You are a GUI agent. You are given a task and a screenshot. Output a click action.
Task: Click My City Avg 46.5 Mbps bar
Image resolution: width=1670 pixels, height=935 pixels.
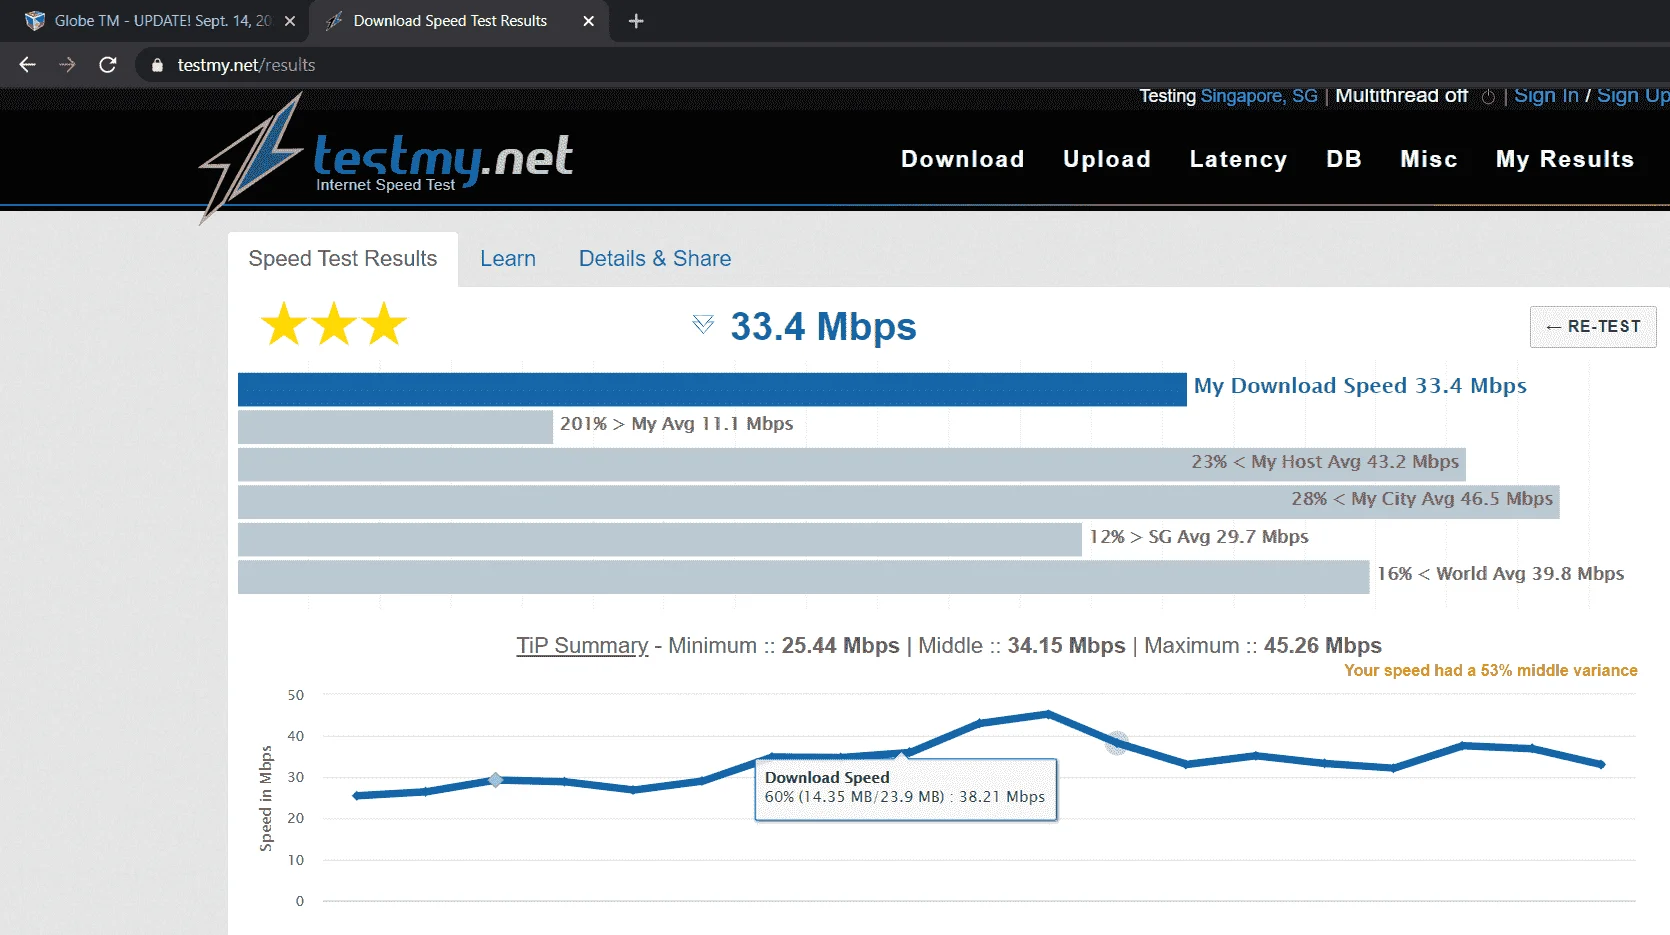point(898,502)
